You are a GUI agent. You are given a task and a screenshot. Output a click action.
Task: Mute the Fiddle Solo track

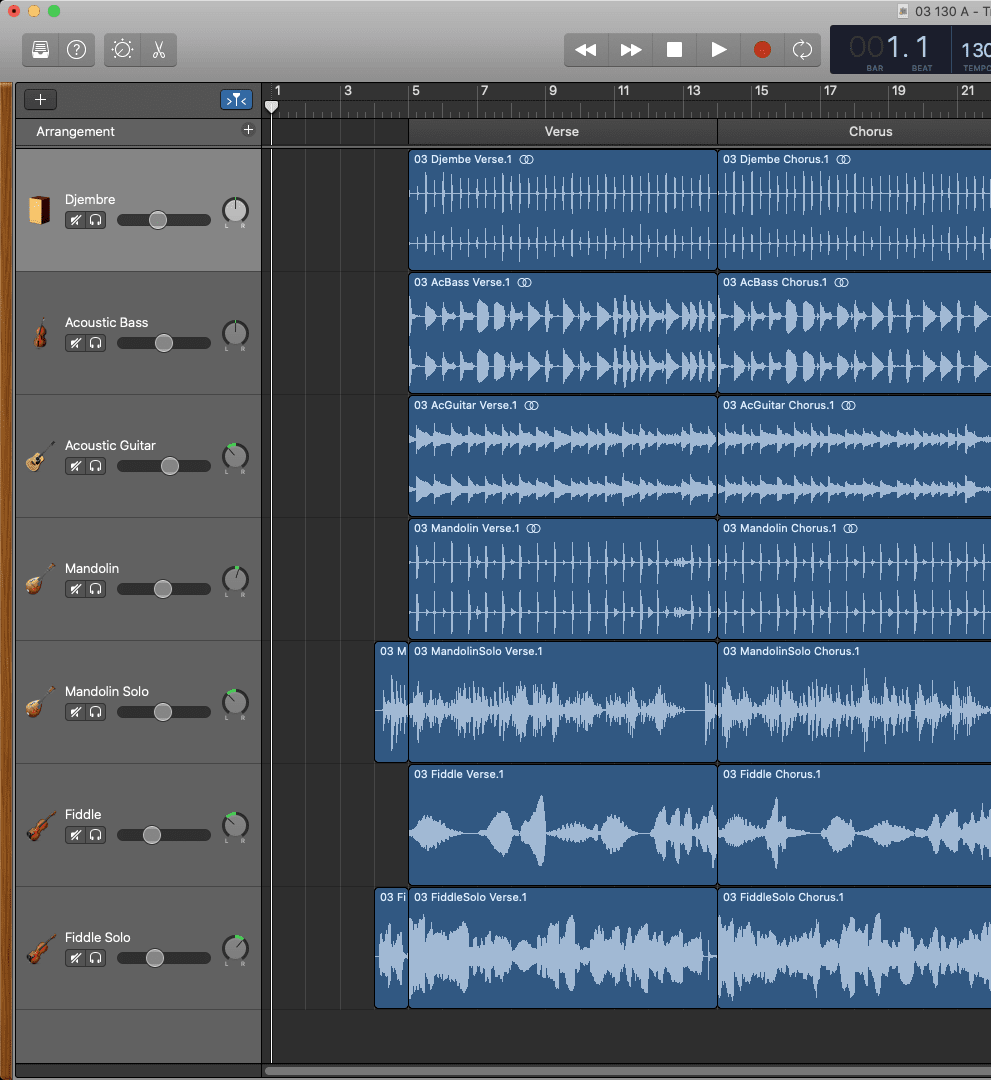click(75, 958)
